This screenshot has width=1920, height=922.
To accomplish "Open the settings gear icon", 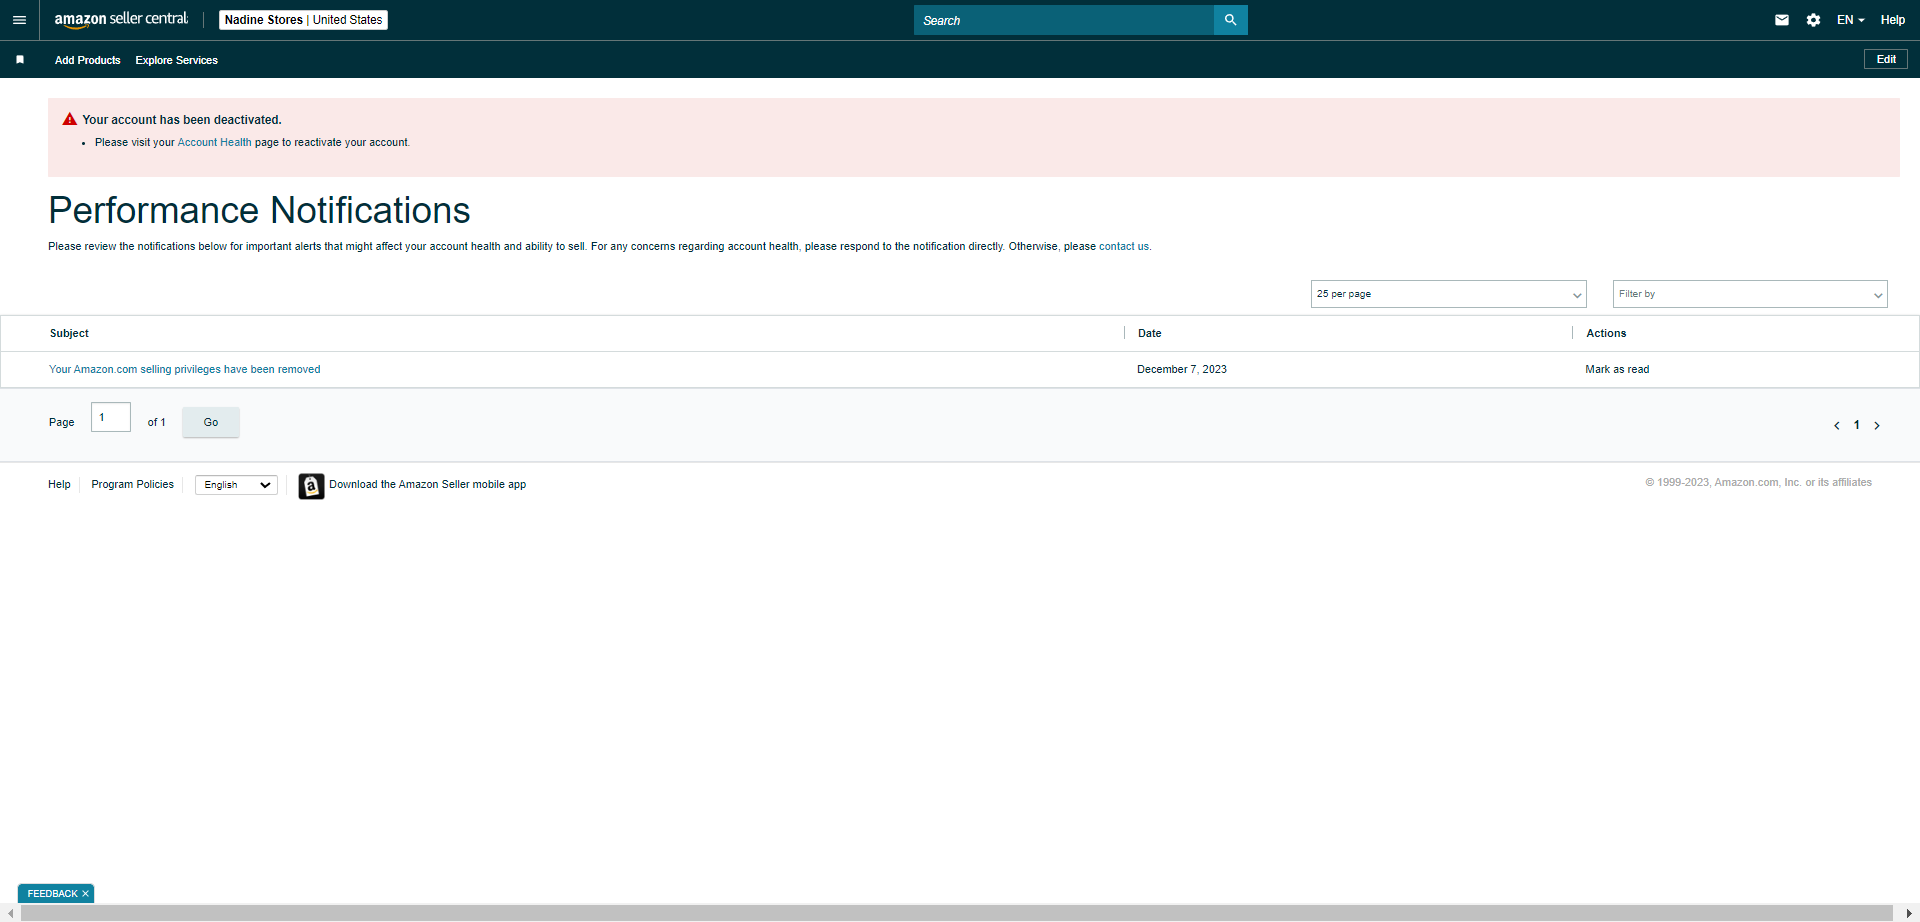I will [x=1813, y=20].
